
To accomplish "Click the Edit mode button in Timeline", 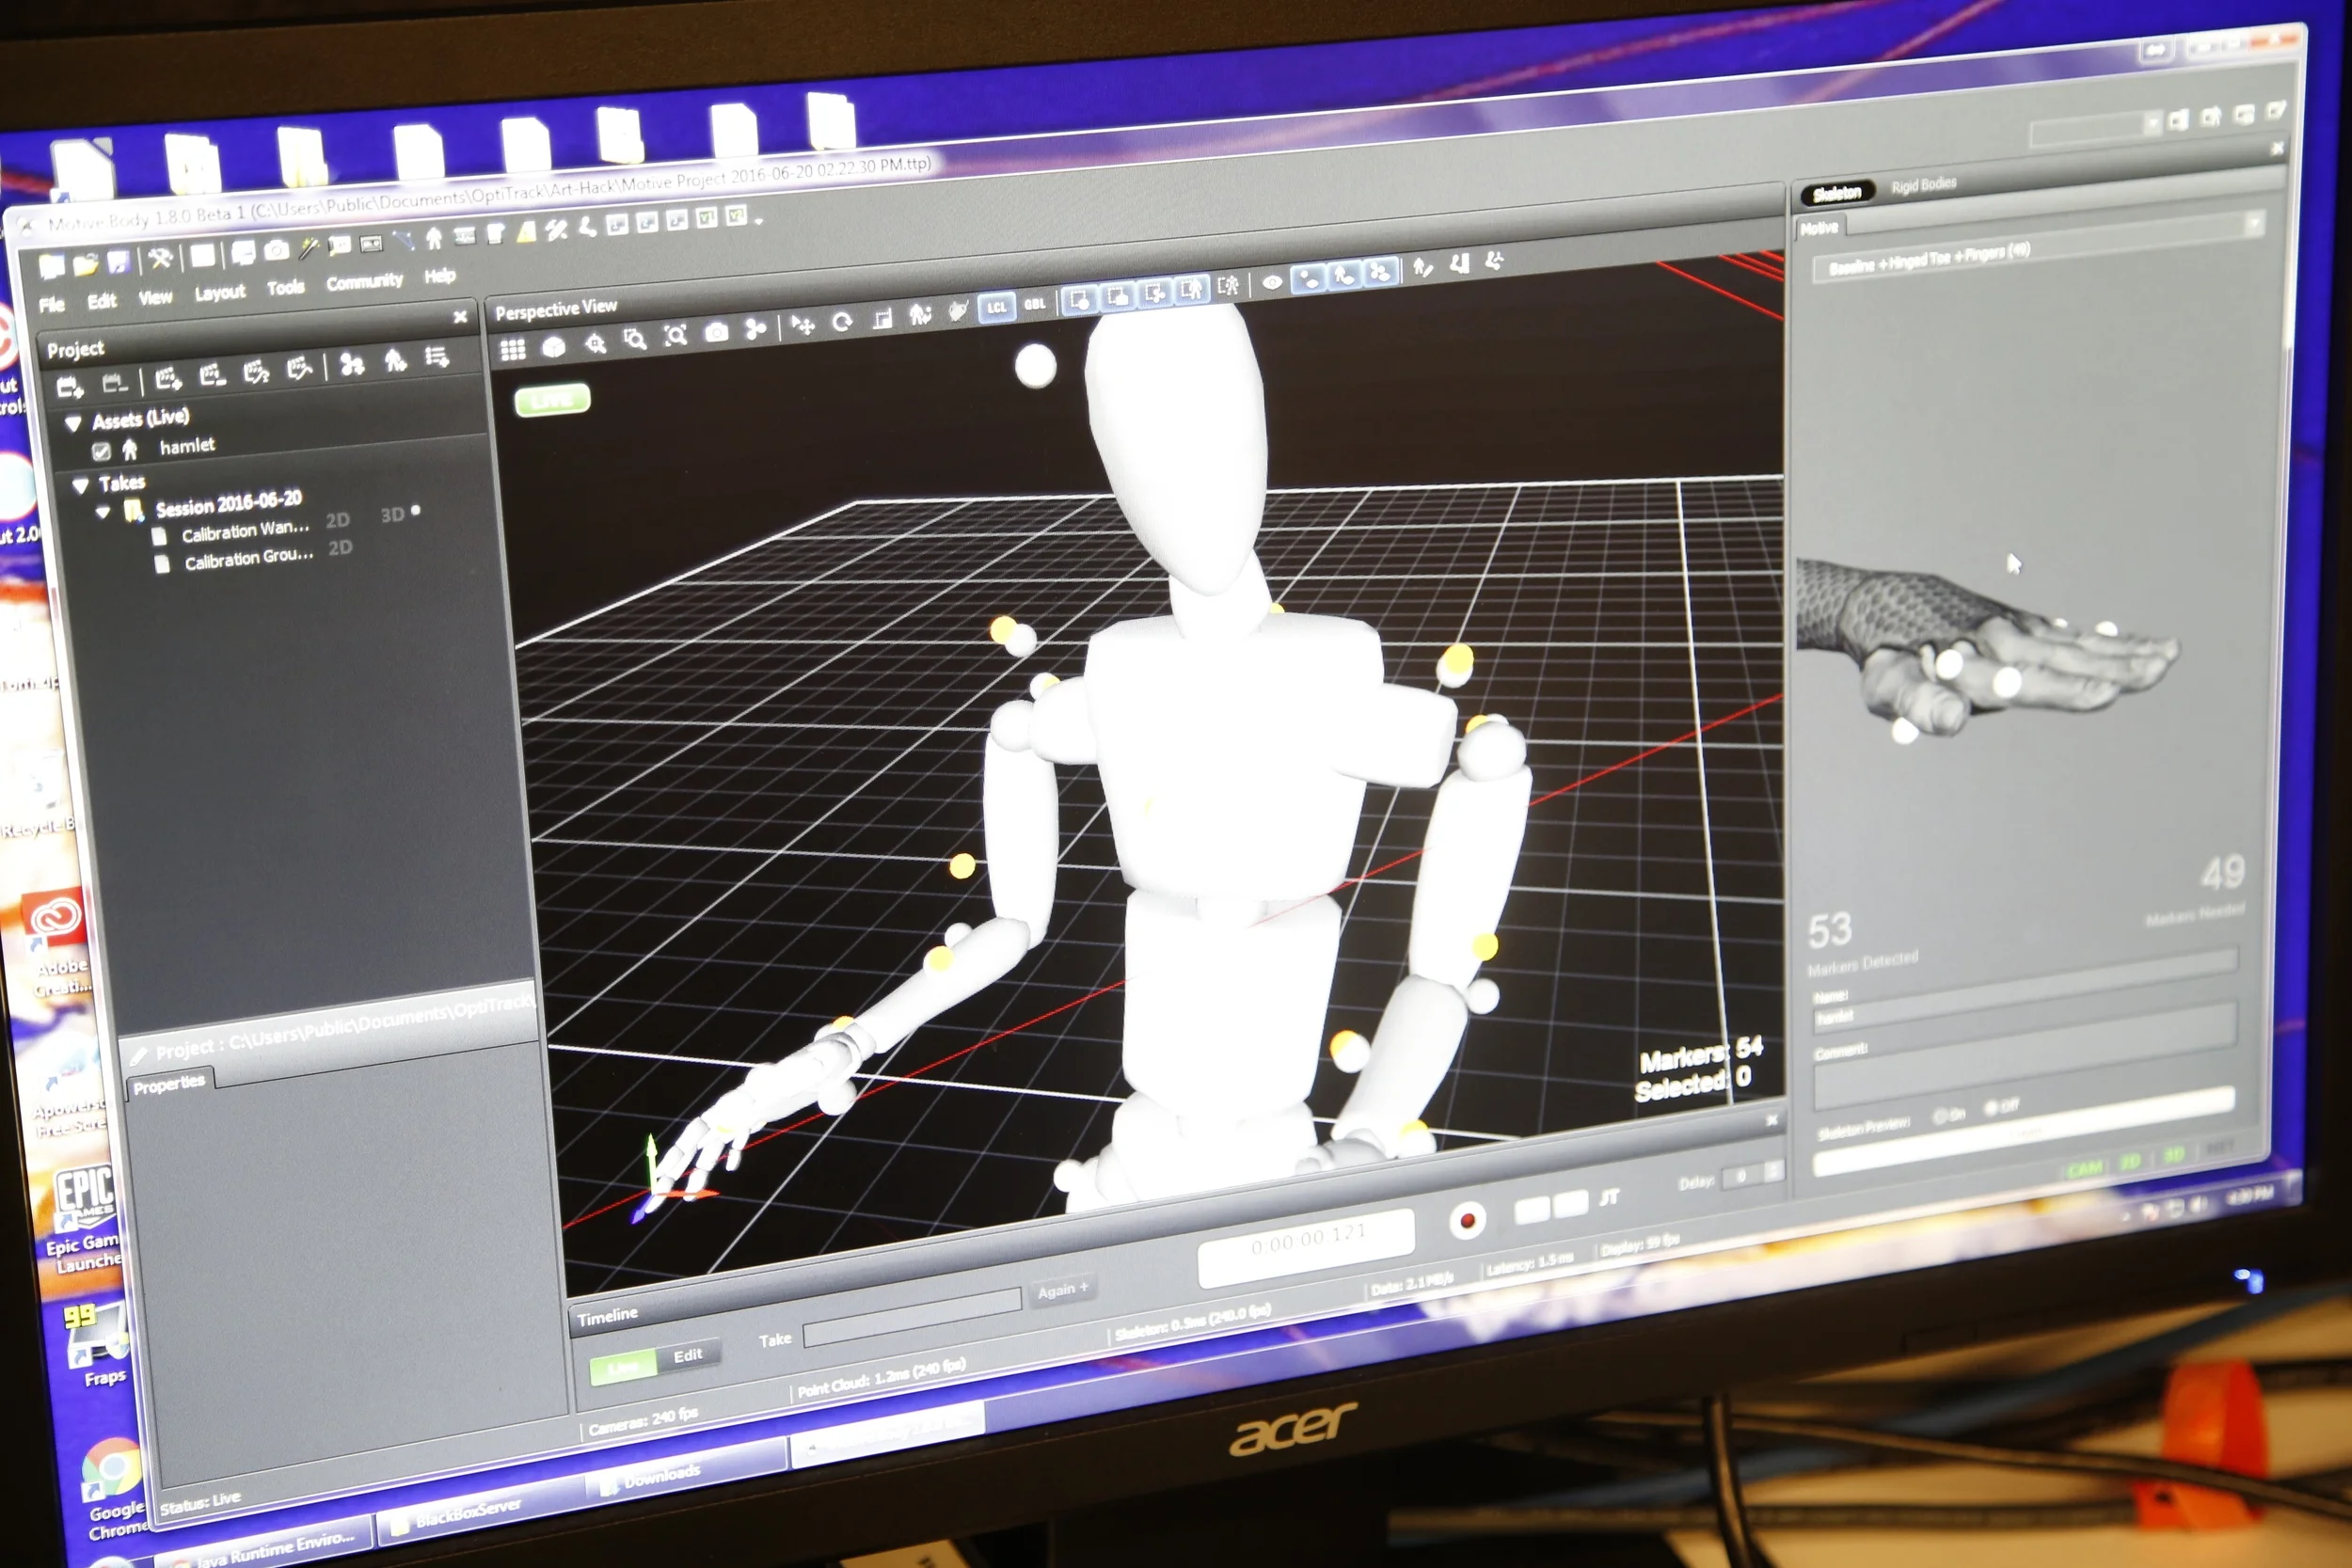I will point(687,1356).
